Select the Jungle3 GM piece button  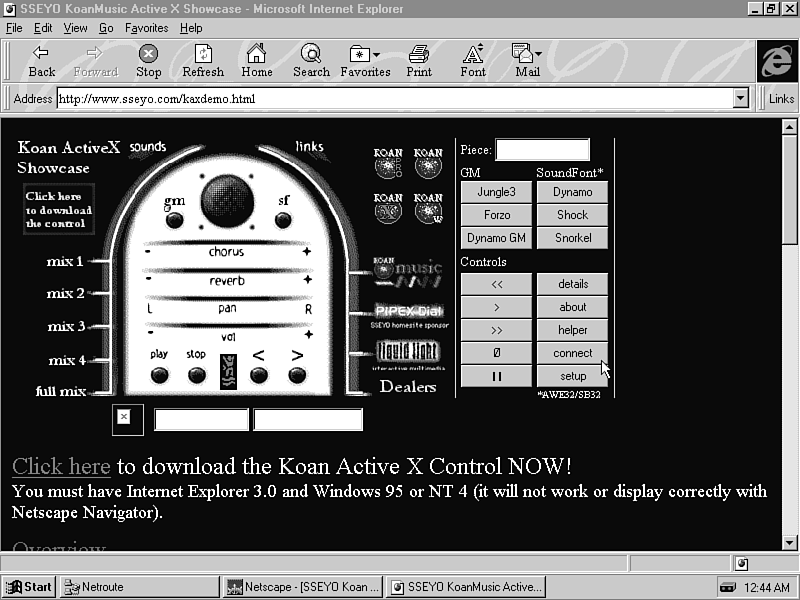(x=496, y=192)
